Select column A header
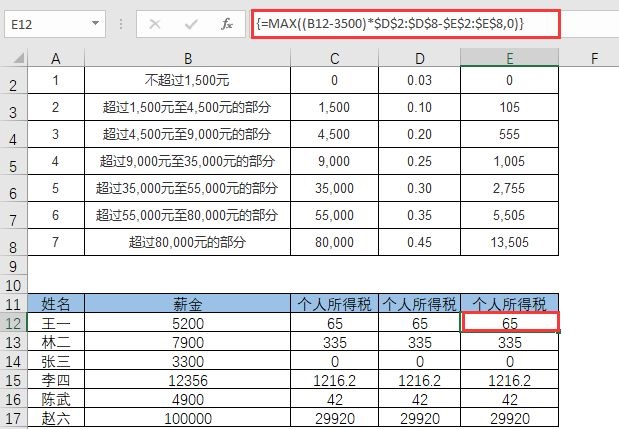The width and height of the screenshot is (619, 429). click(x=56, y=58)
